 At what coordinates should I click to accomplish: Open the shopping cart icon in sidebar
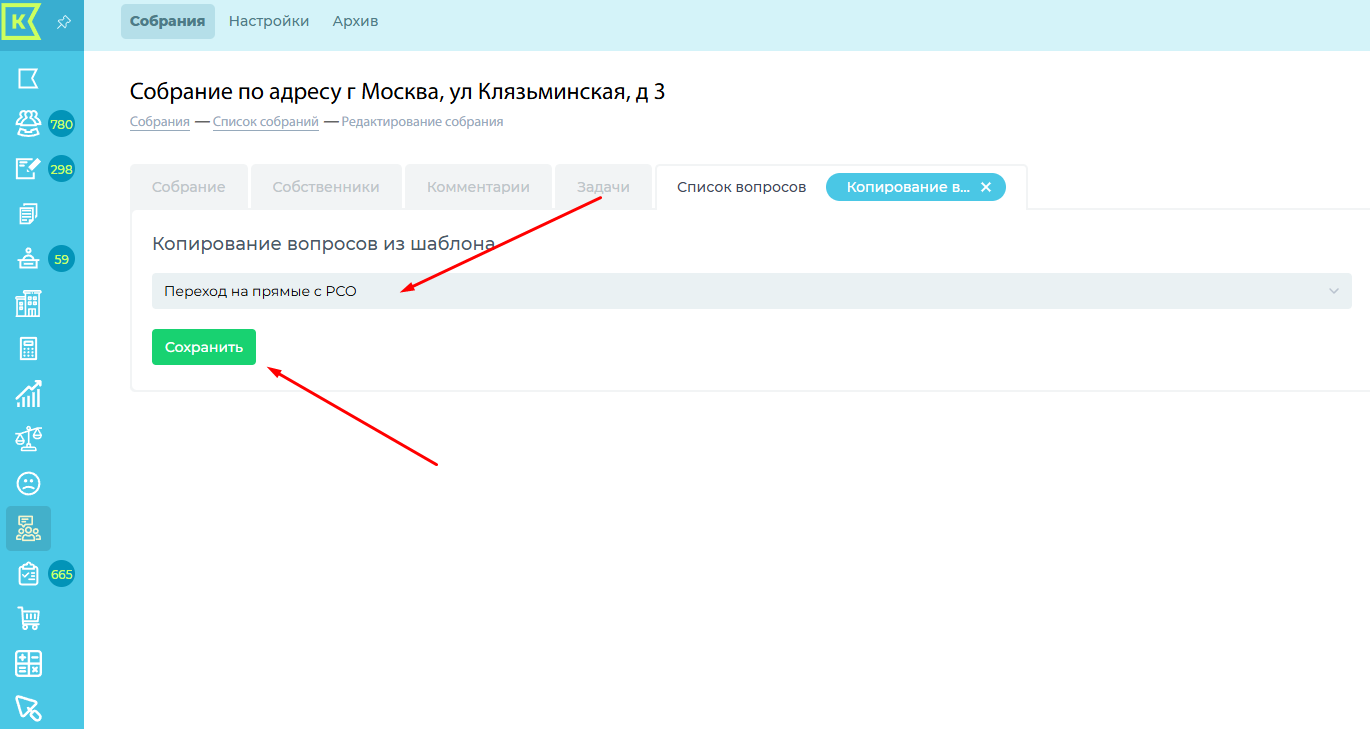click(x=28, y=619)
